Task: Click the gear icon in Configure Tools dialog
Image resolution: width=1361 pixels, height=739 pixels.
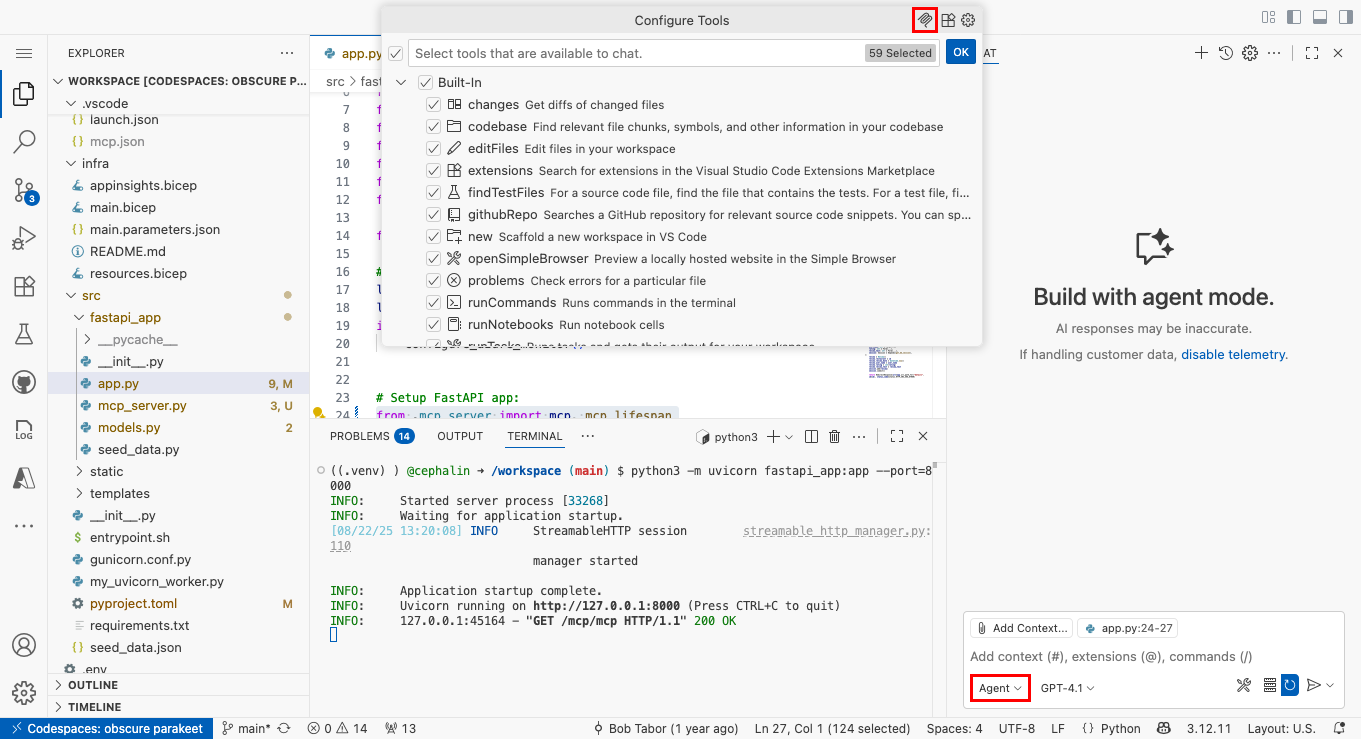Action: click(967, 19)
